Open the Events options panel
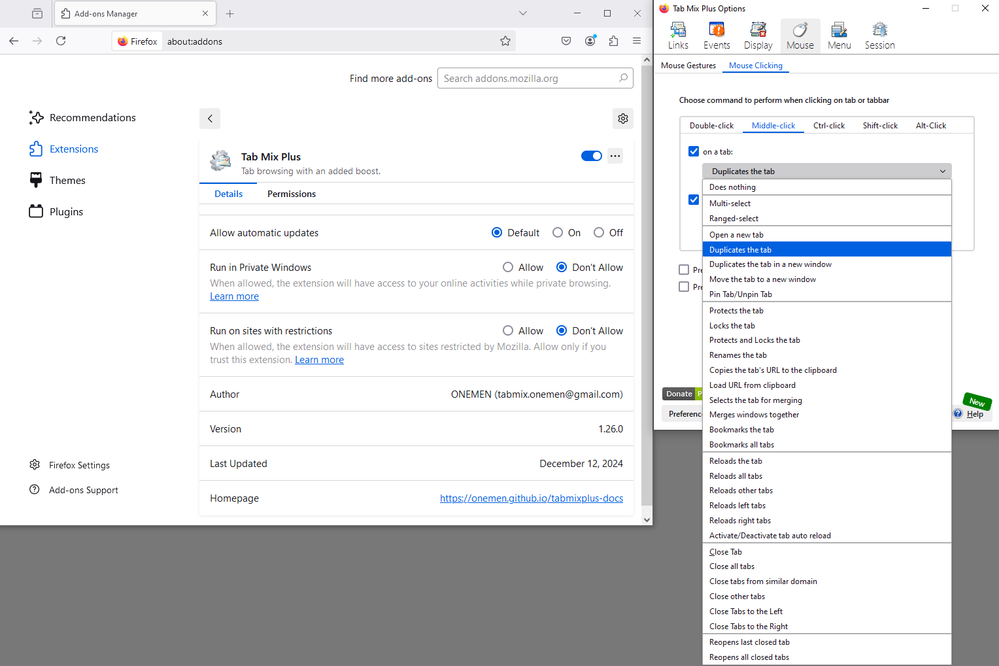The image size is (999, 666). [716, 35]
